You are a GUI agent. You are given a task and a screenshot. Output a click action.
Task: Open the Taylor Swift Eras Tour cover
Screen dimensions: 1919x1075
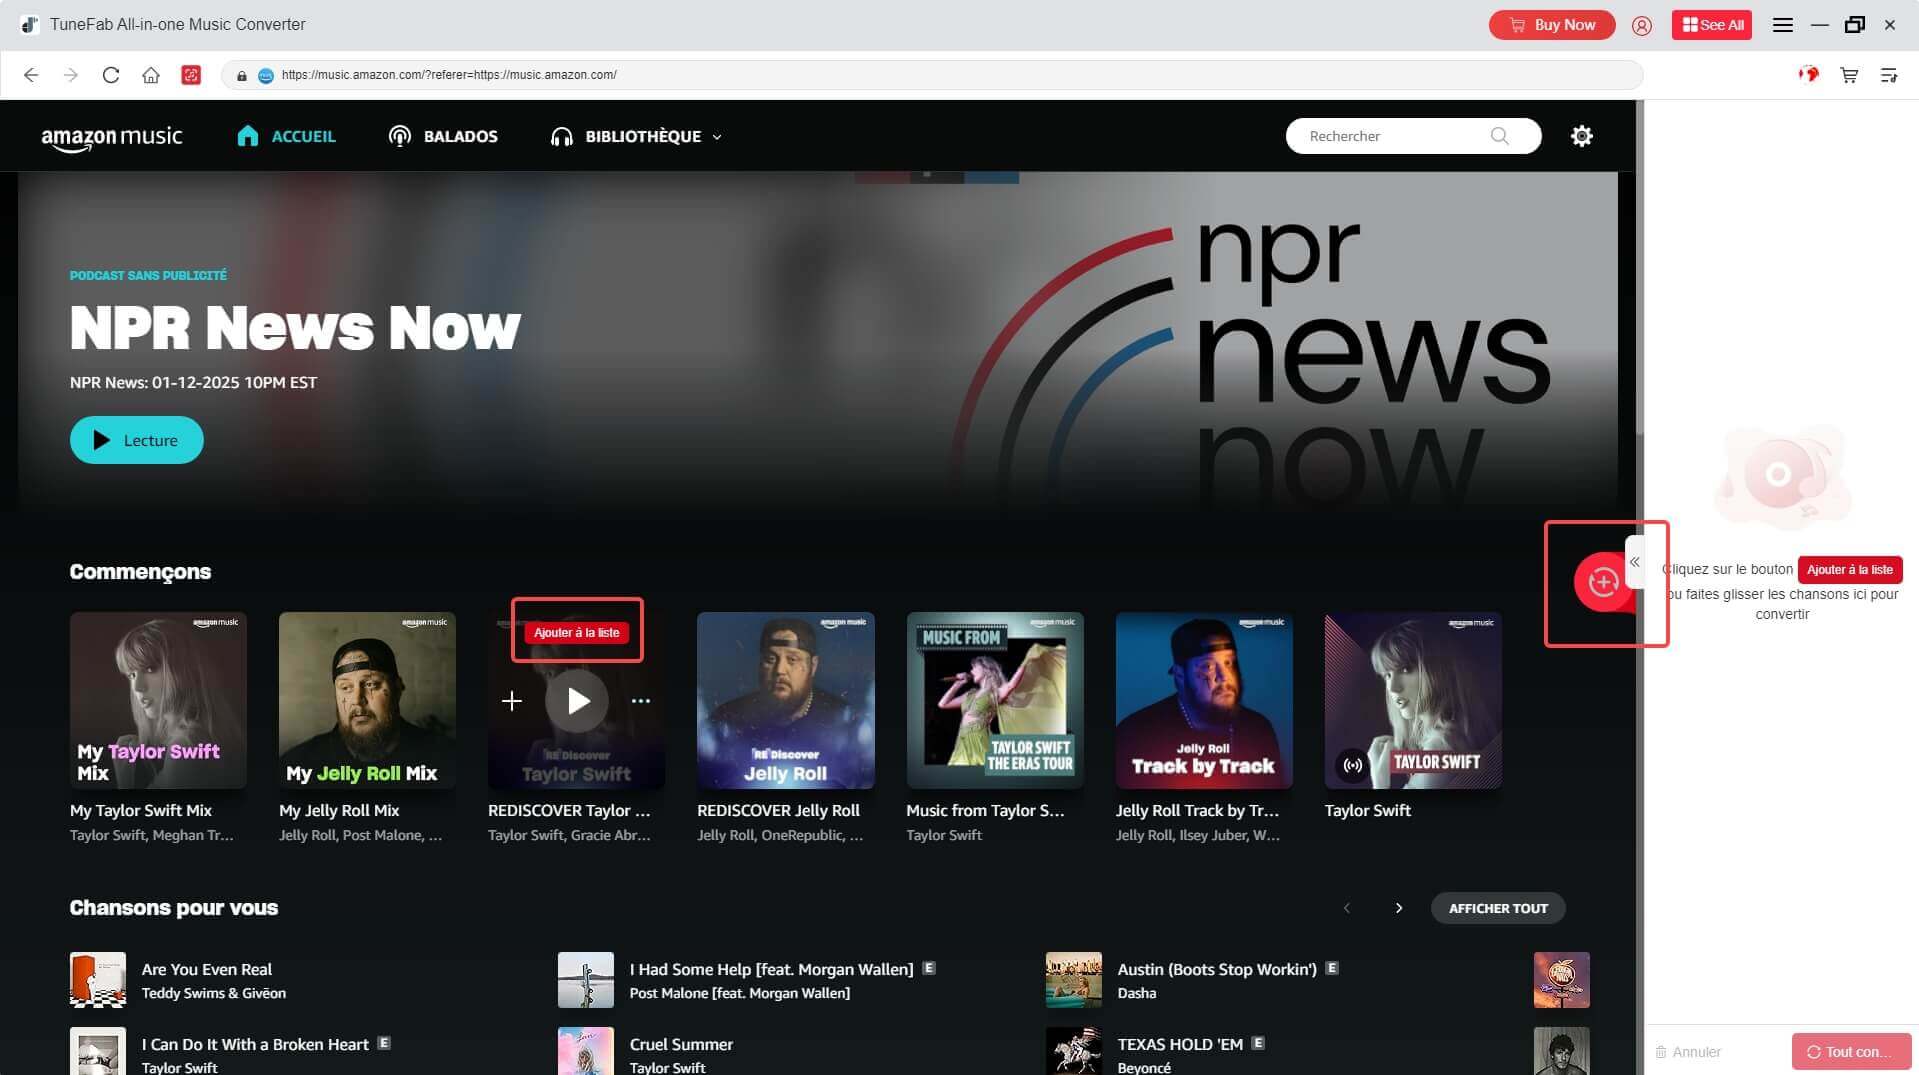click(995, 700)
